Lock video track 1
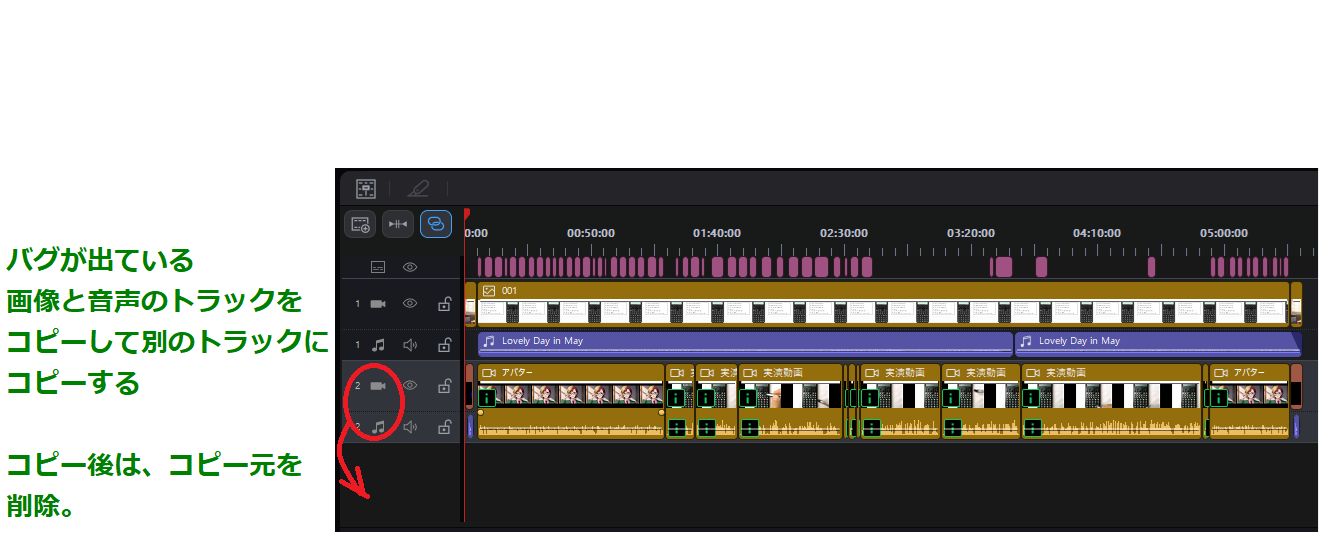 (x=444, y=304)
